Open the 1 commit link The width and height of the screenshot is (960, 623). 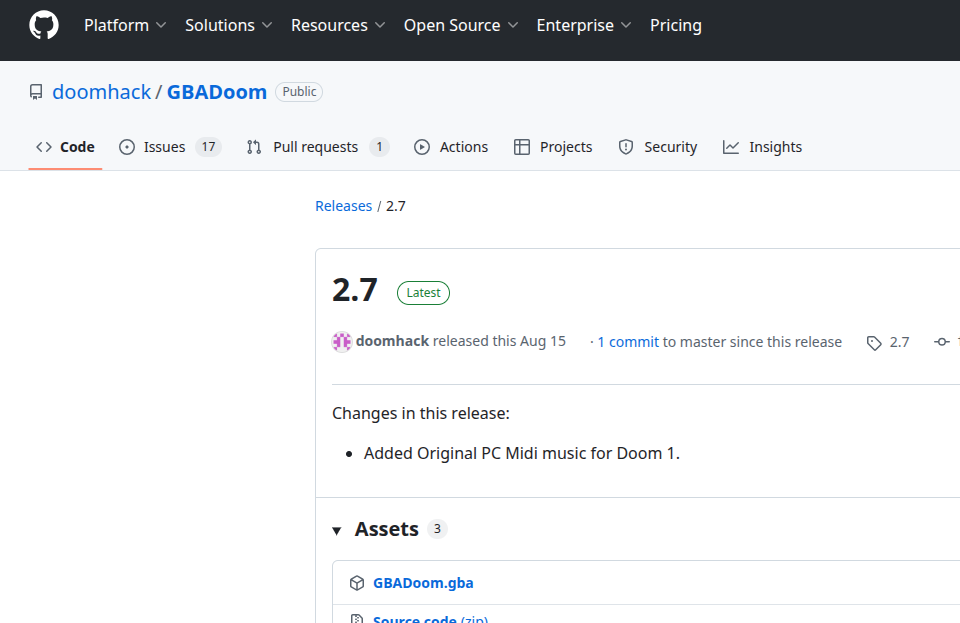click(x=628, y=342)
